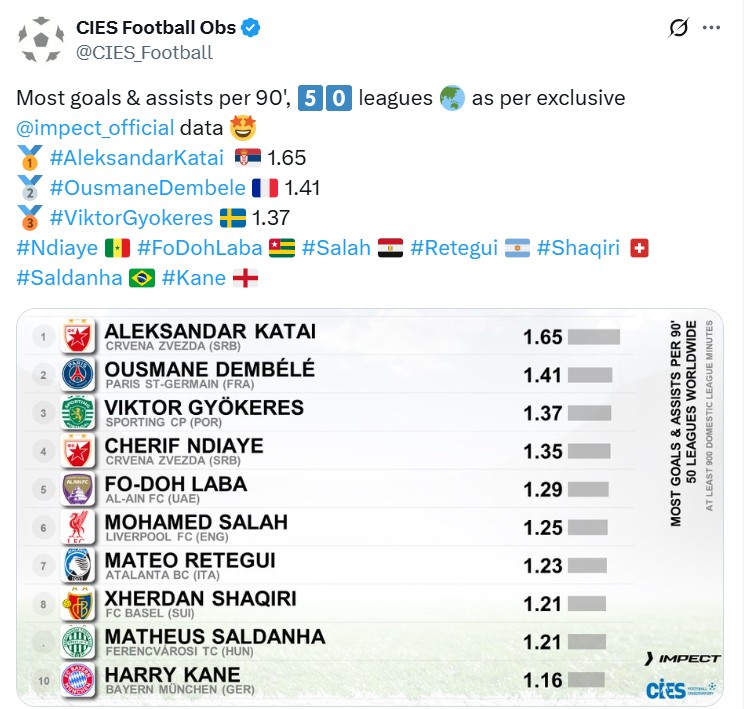Viewport: 745px width, 709px height.
Task: Click the #Retegui hashtag
Action: coord(454,248)
